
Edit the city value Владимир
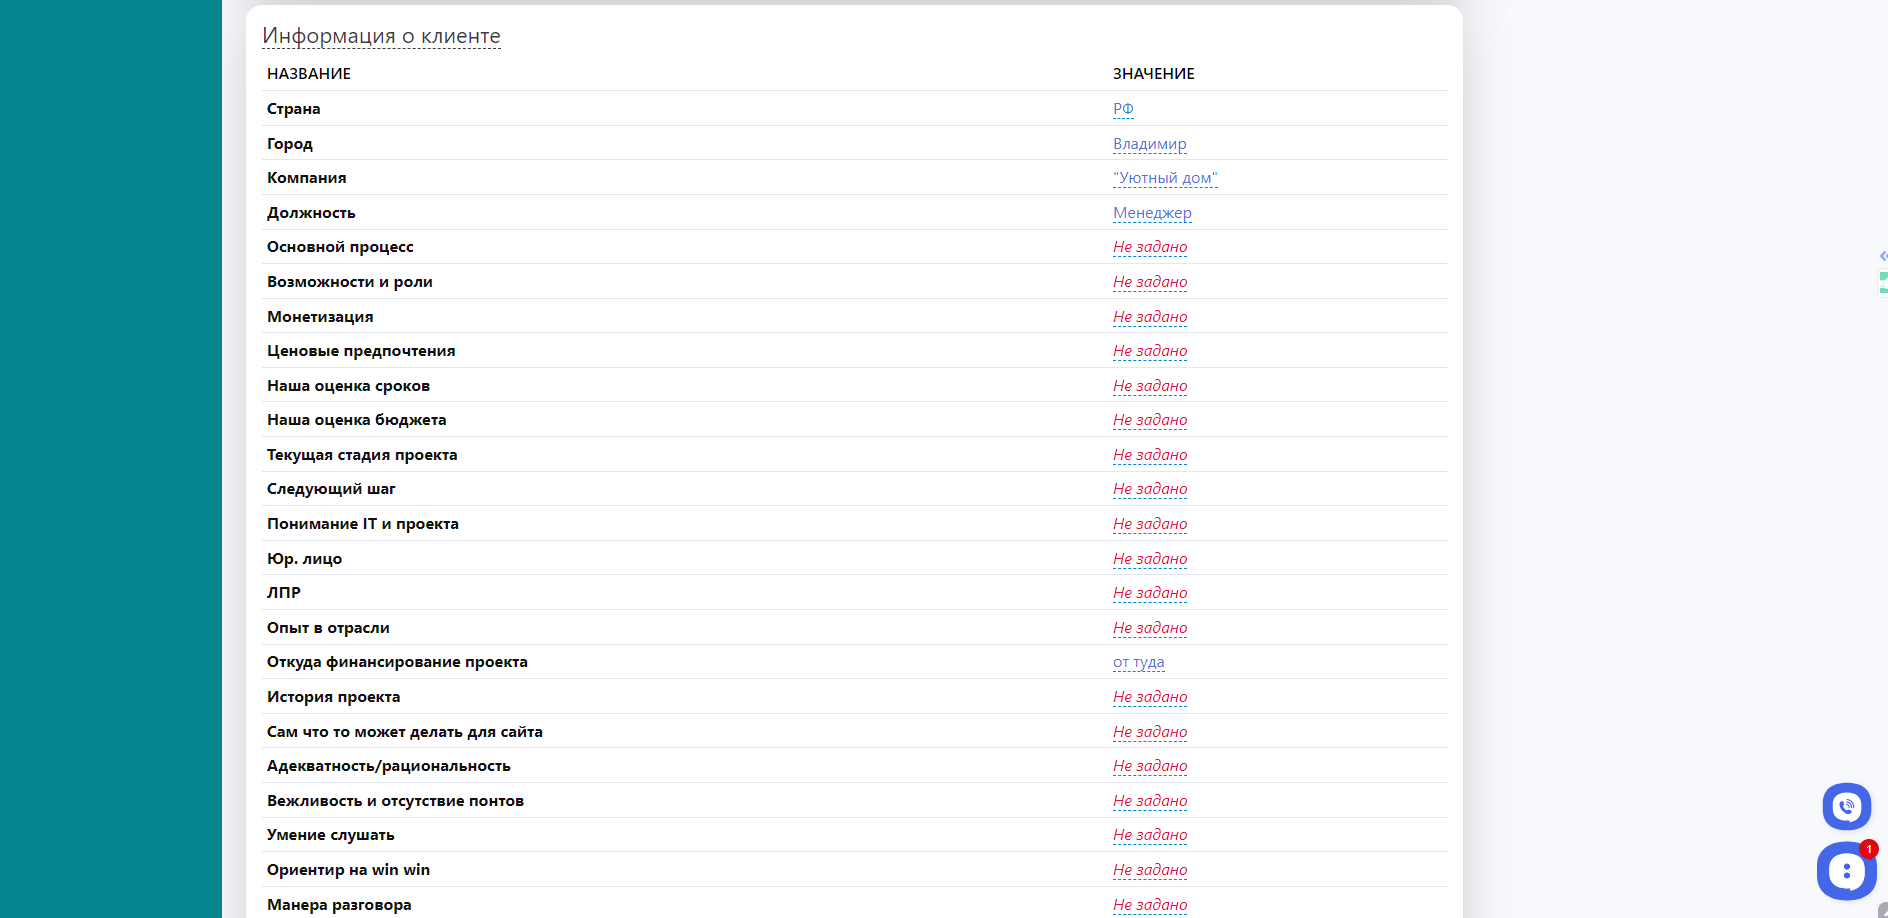[1149, 144]
